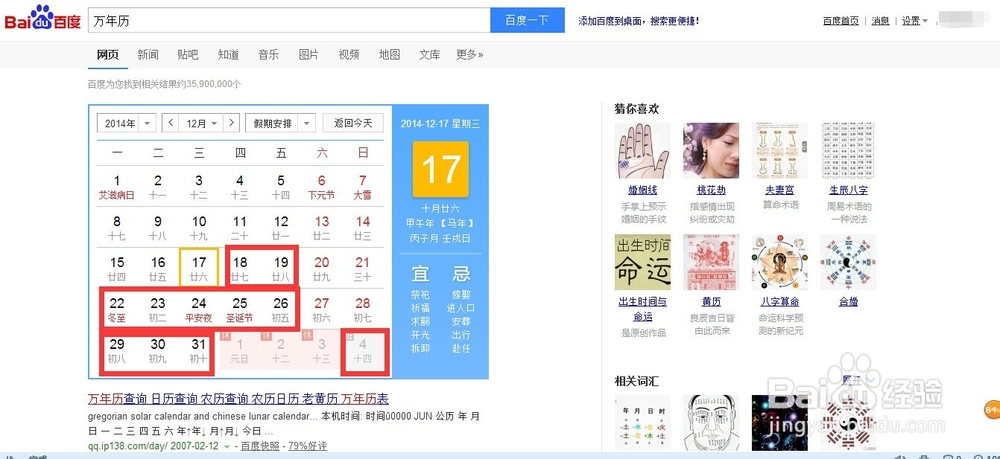Select December 13 廿二
This screenshot has width=1000, height=459.
(x=321, y=228)
